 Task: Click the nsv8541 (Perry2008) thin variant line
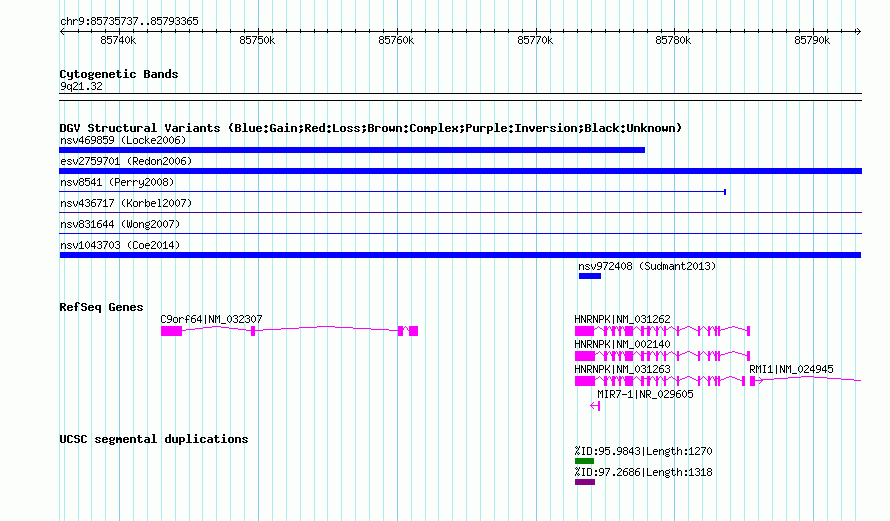393,192
